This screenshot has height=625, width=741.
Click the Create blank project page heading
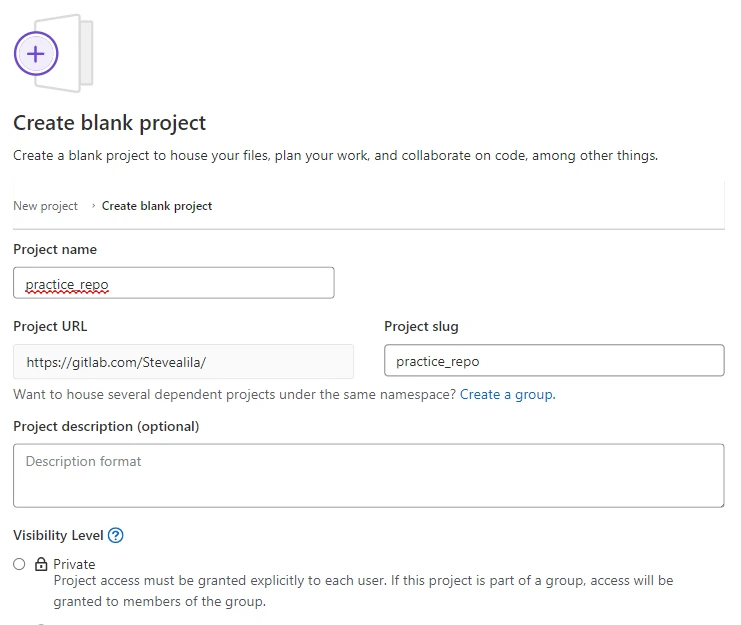109,123
